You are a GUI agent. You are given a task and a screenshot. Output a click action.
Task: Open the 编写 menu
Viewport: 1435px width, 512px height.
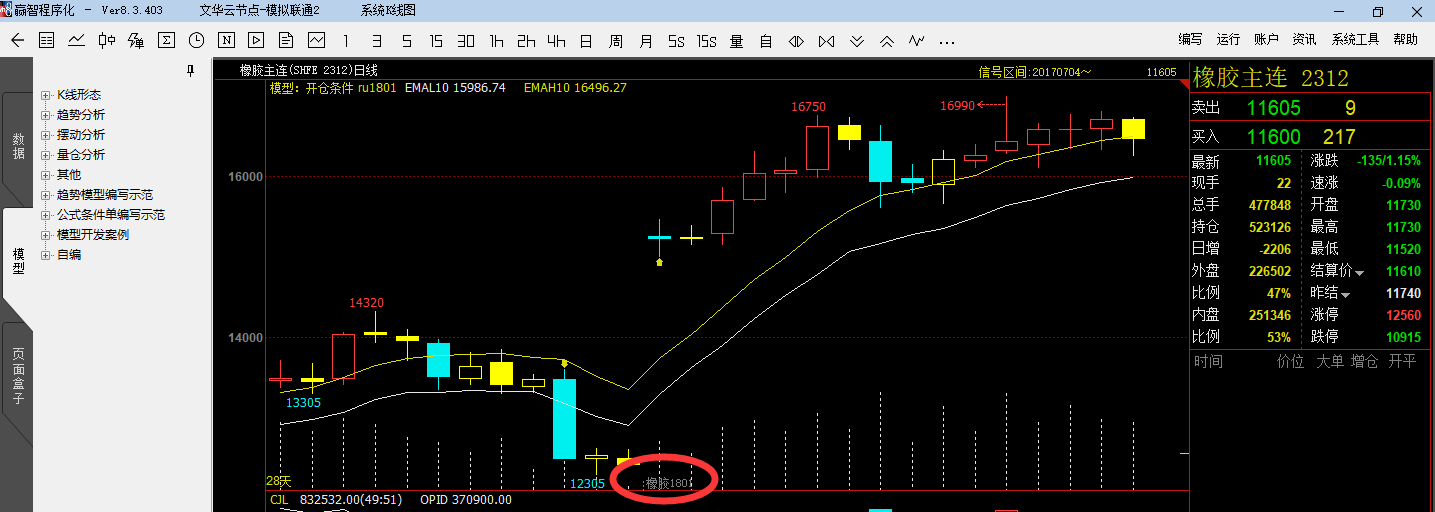click(1190, 40)
